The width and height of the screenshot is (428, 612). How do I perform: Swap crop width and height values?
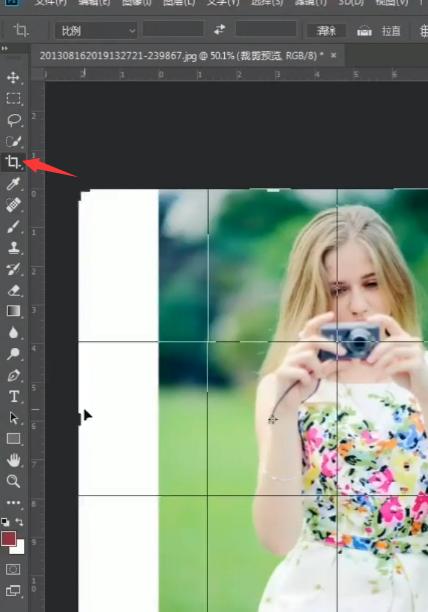(x=220, y=30)
